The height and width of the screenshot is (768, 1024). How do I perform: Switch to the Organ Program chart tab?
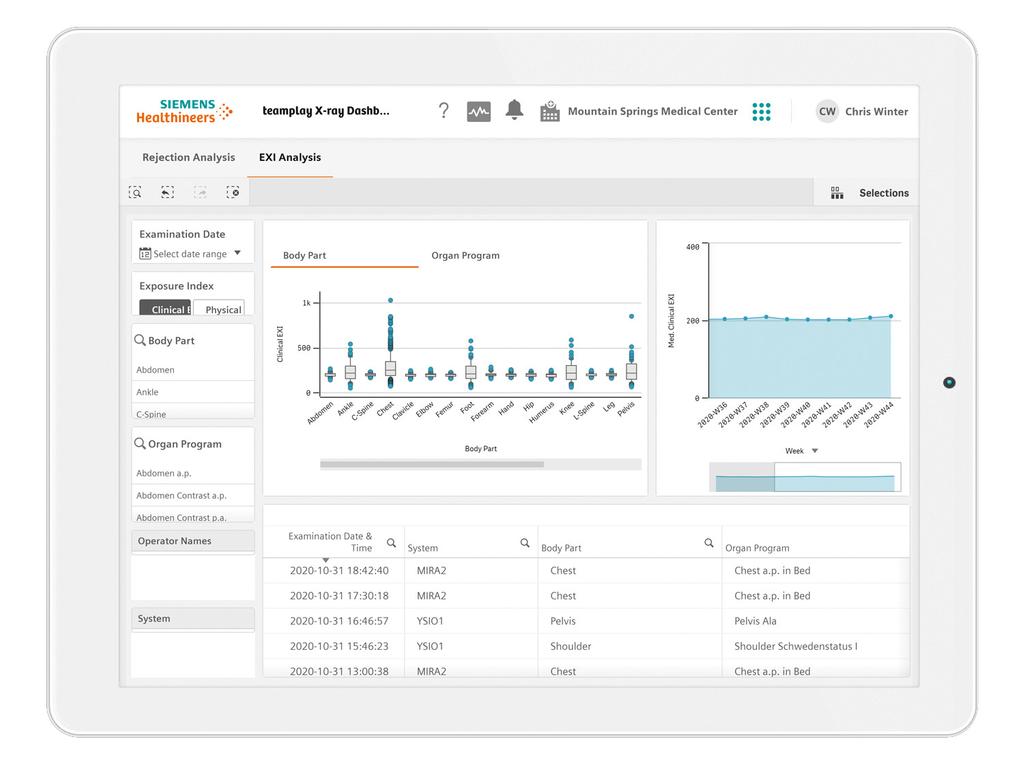(x=465, y=255)
